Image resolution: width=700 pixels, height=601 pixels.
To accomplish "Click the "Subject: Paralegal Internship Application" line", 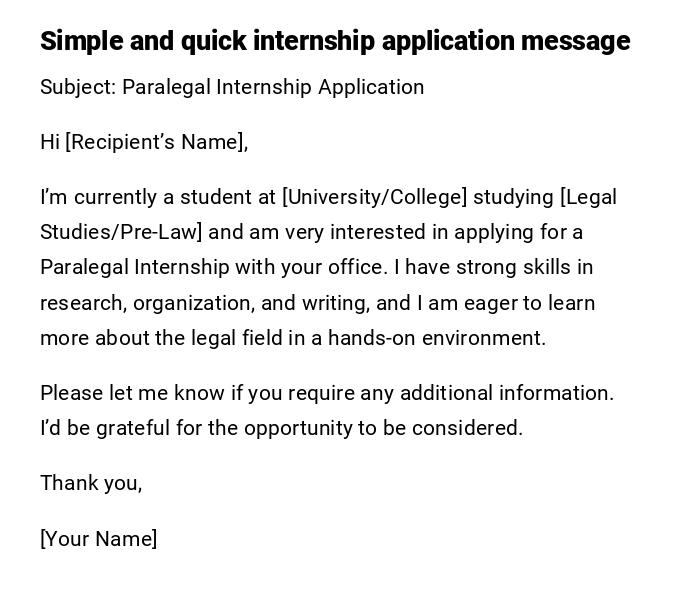I will (x=232, y=87).
